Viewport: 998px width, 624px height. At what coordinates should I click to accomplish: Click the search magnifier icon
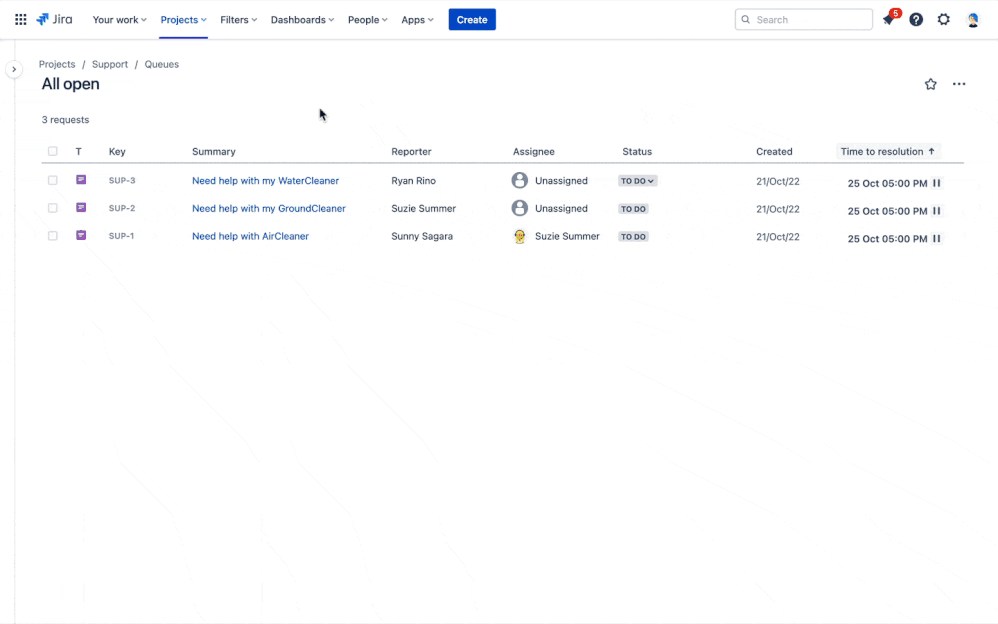tap(745, 20)
